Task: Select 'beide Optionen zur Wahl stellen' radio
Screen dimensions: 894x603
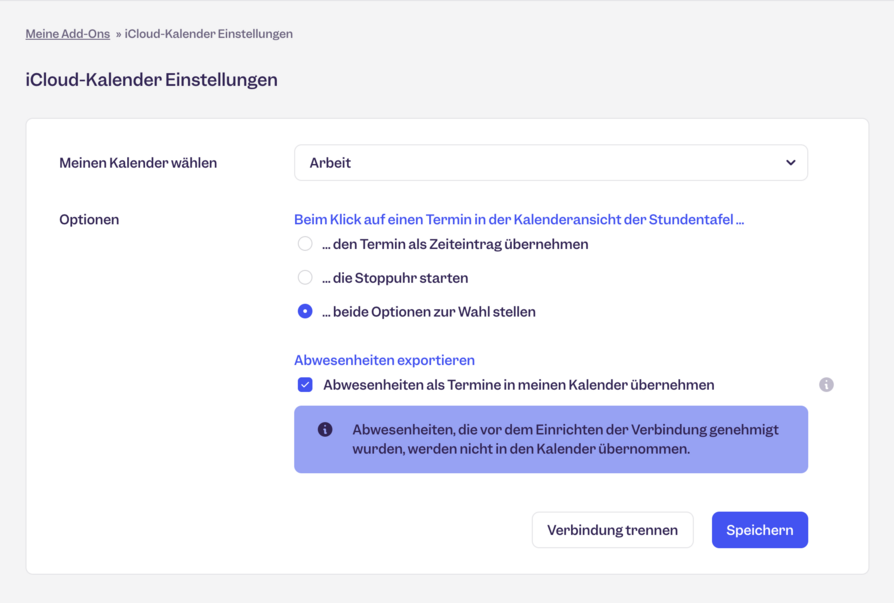Action: pos(305,311)
